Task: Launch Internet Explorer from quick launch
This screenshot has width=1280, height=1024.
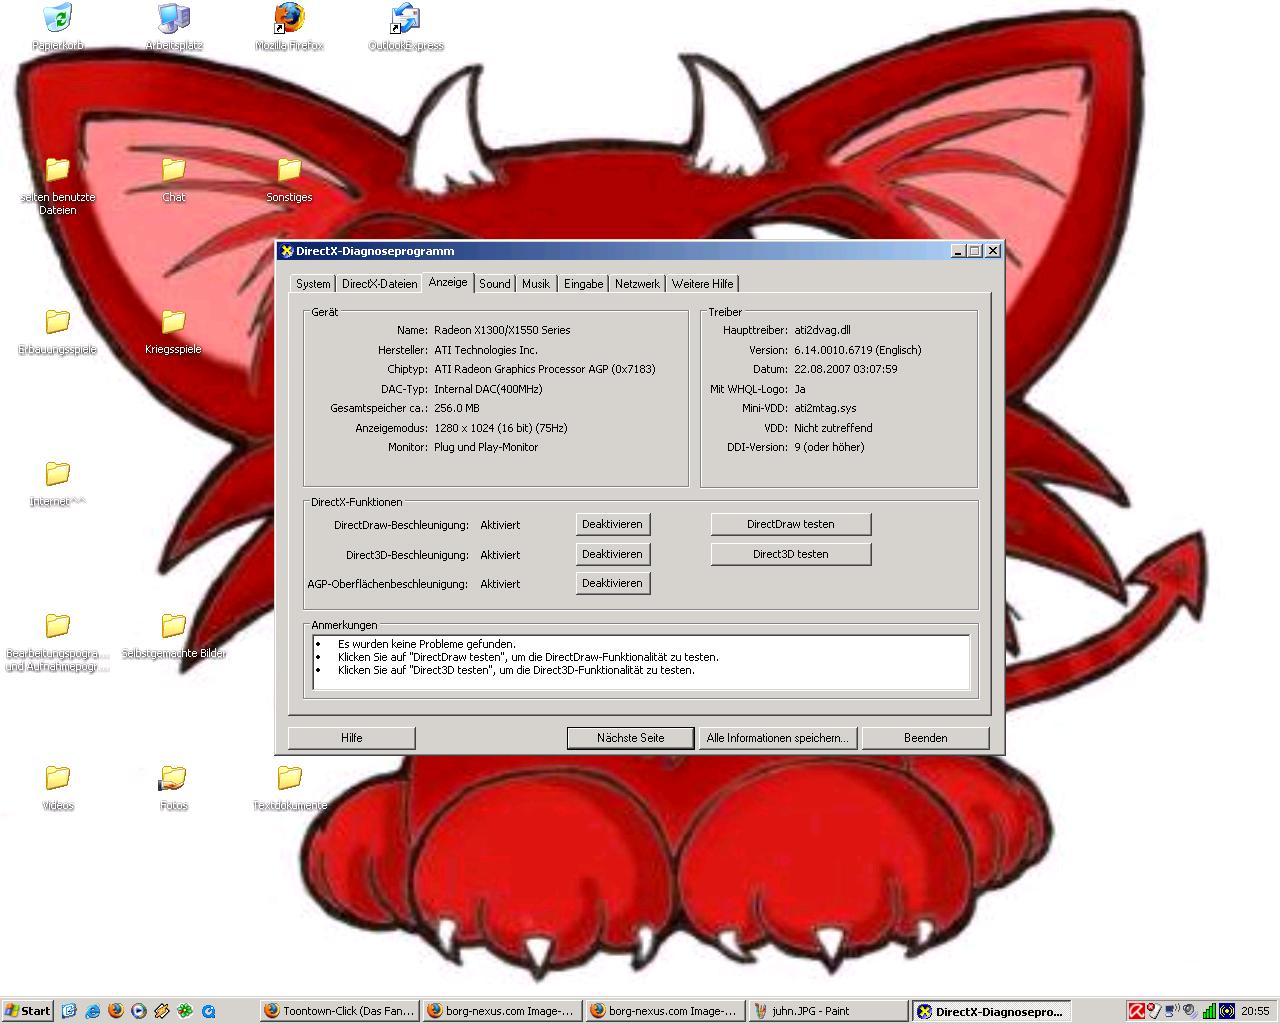Action: coord(93,1011)
